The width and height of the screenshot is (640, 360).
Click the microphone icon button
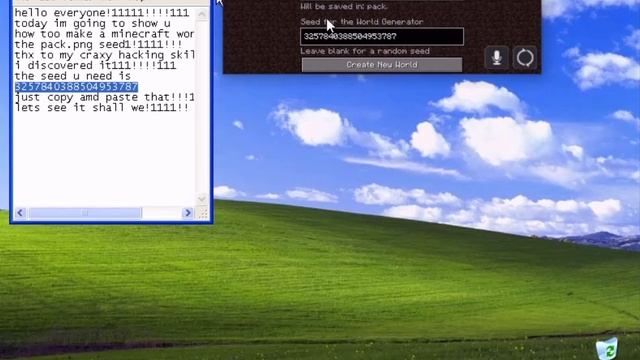[x=496, y=58]
